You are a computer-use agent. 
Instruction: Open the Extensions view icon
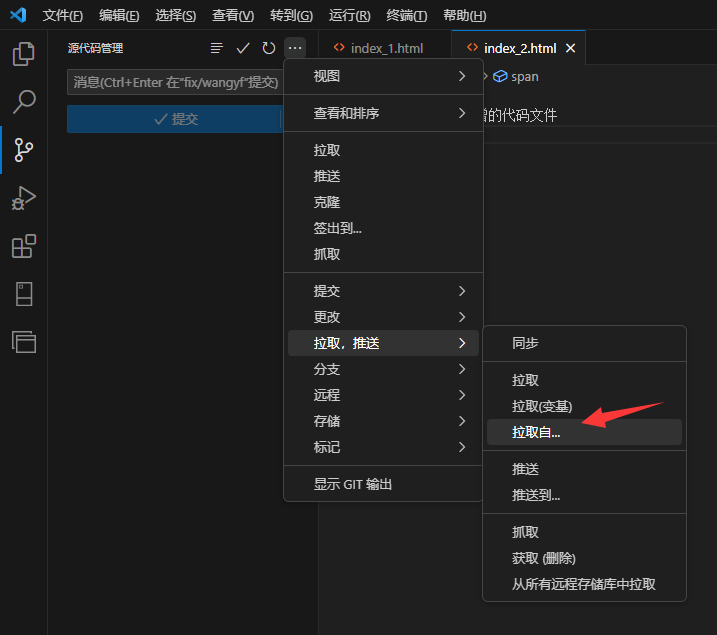23,246
